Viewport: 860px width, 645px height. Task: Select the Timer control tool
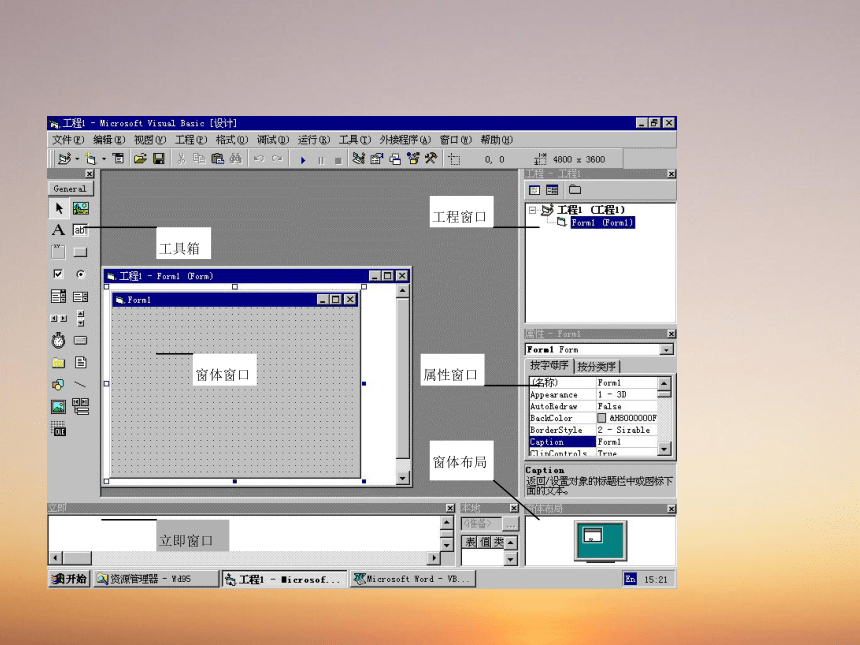[59, 340]
